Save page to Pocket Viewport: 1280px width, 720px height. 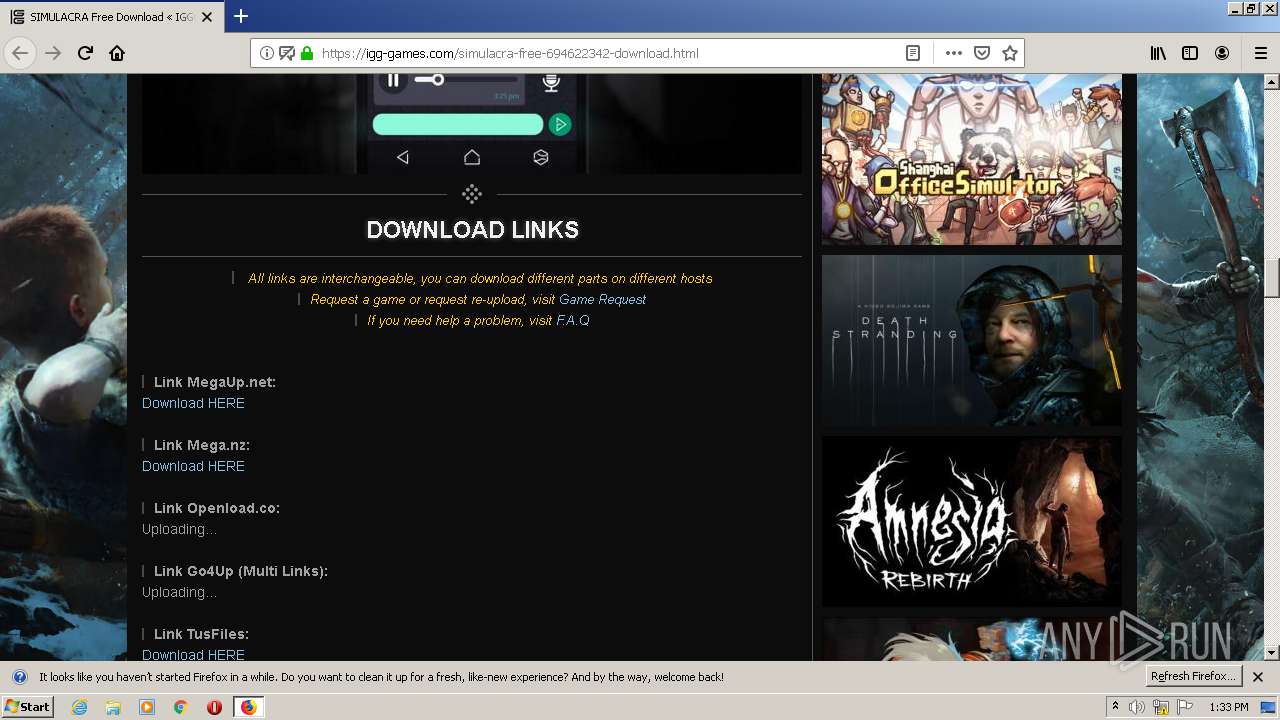click(982, 53)
